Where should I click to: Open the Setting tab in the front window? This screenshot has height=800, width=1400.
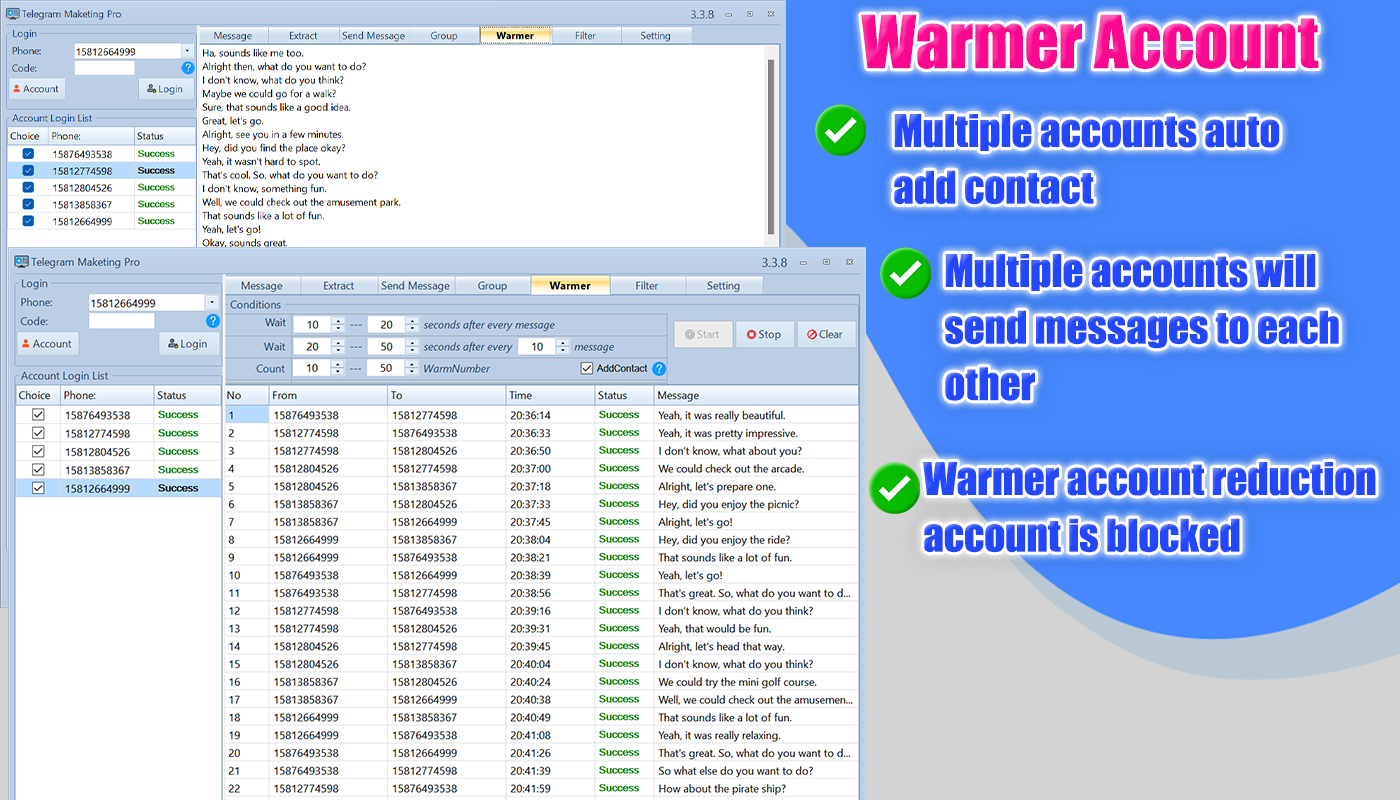tap(723, 286)
